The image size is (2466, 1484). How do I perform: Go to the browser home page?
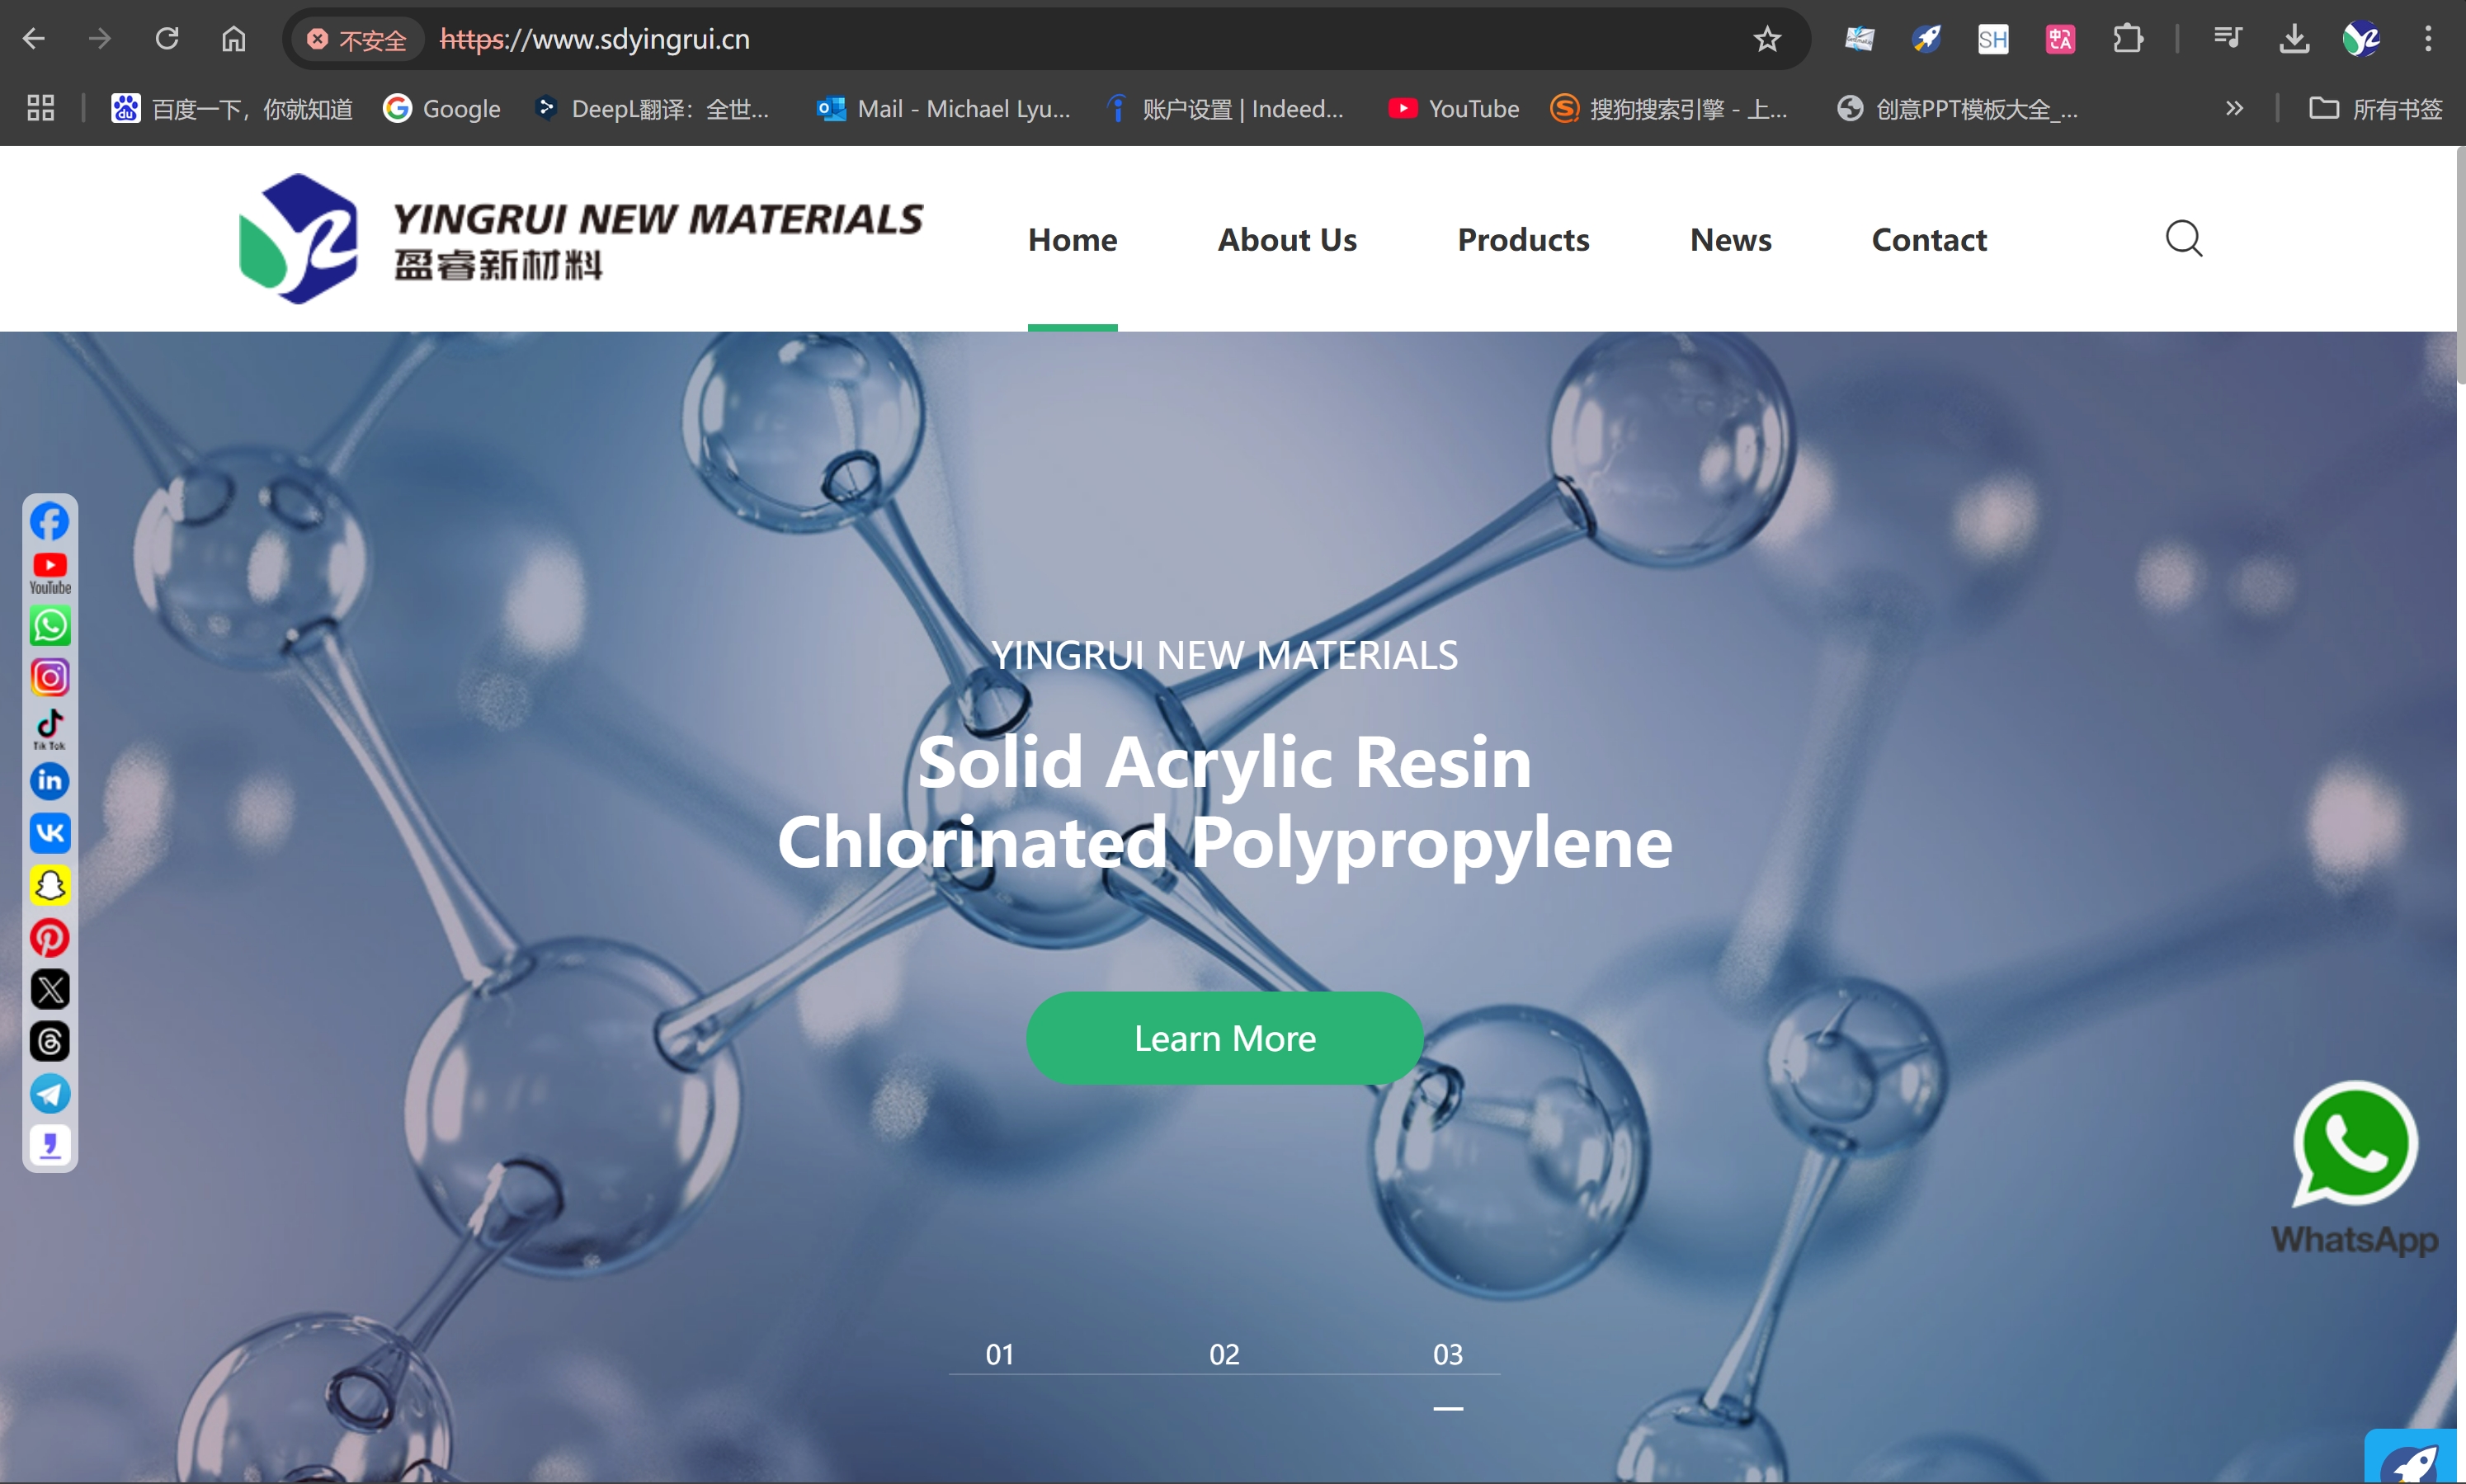233,39
